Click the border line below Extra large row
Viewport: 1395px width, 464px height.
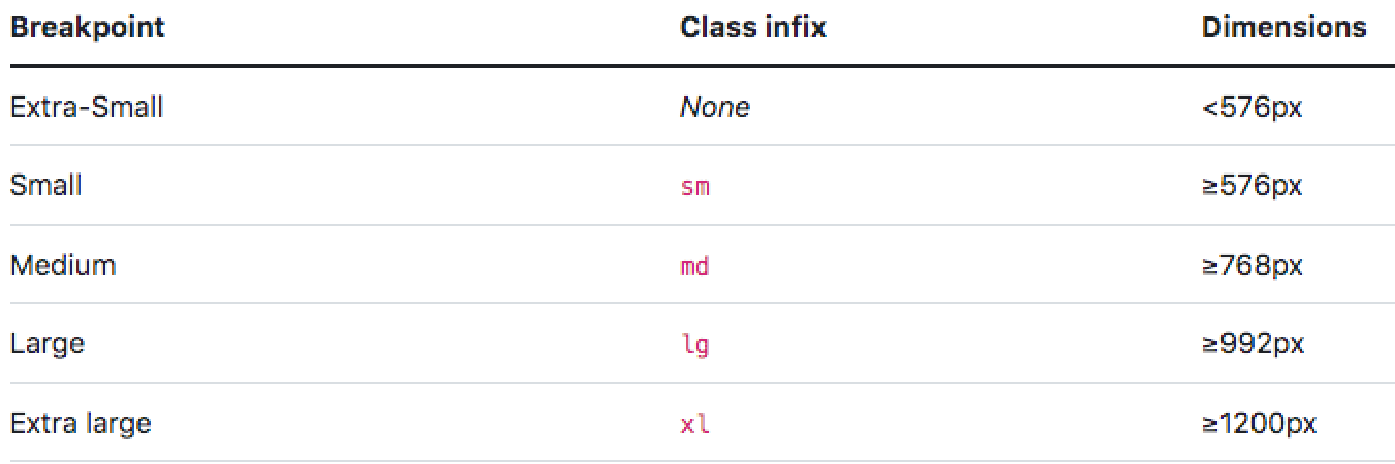[x=697, y=460]
